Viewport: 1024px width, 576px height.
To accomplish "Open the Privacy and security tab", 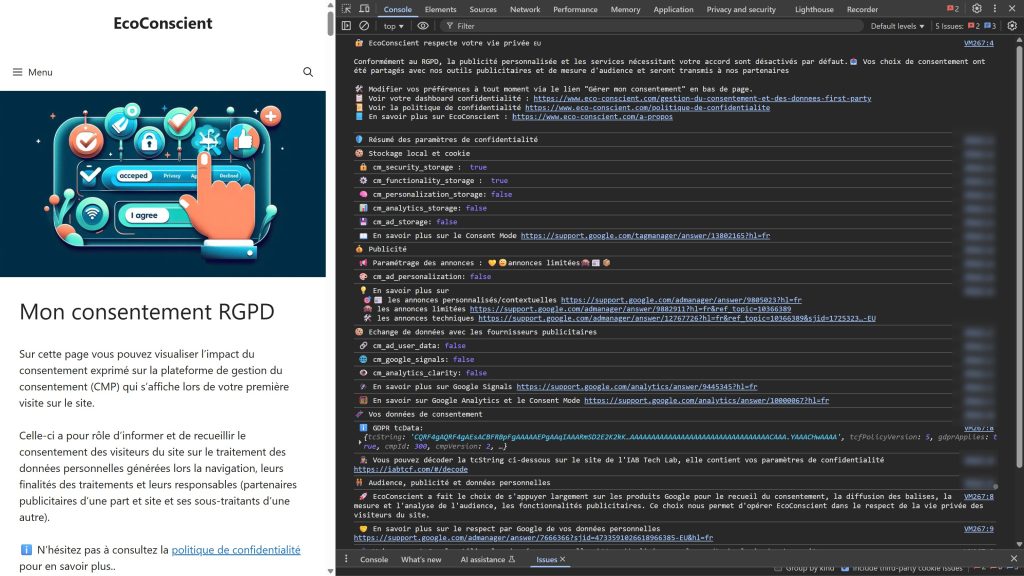I will [x=741, y=9].
